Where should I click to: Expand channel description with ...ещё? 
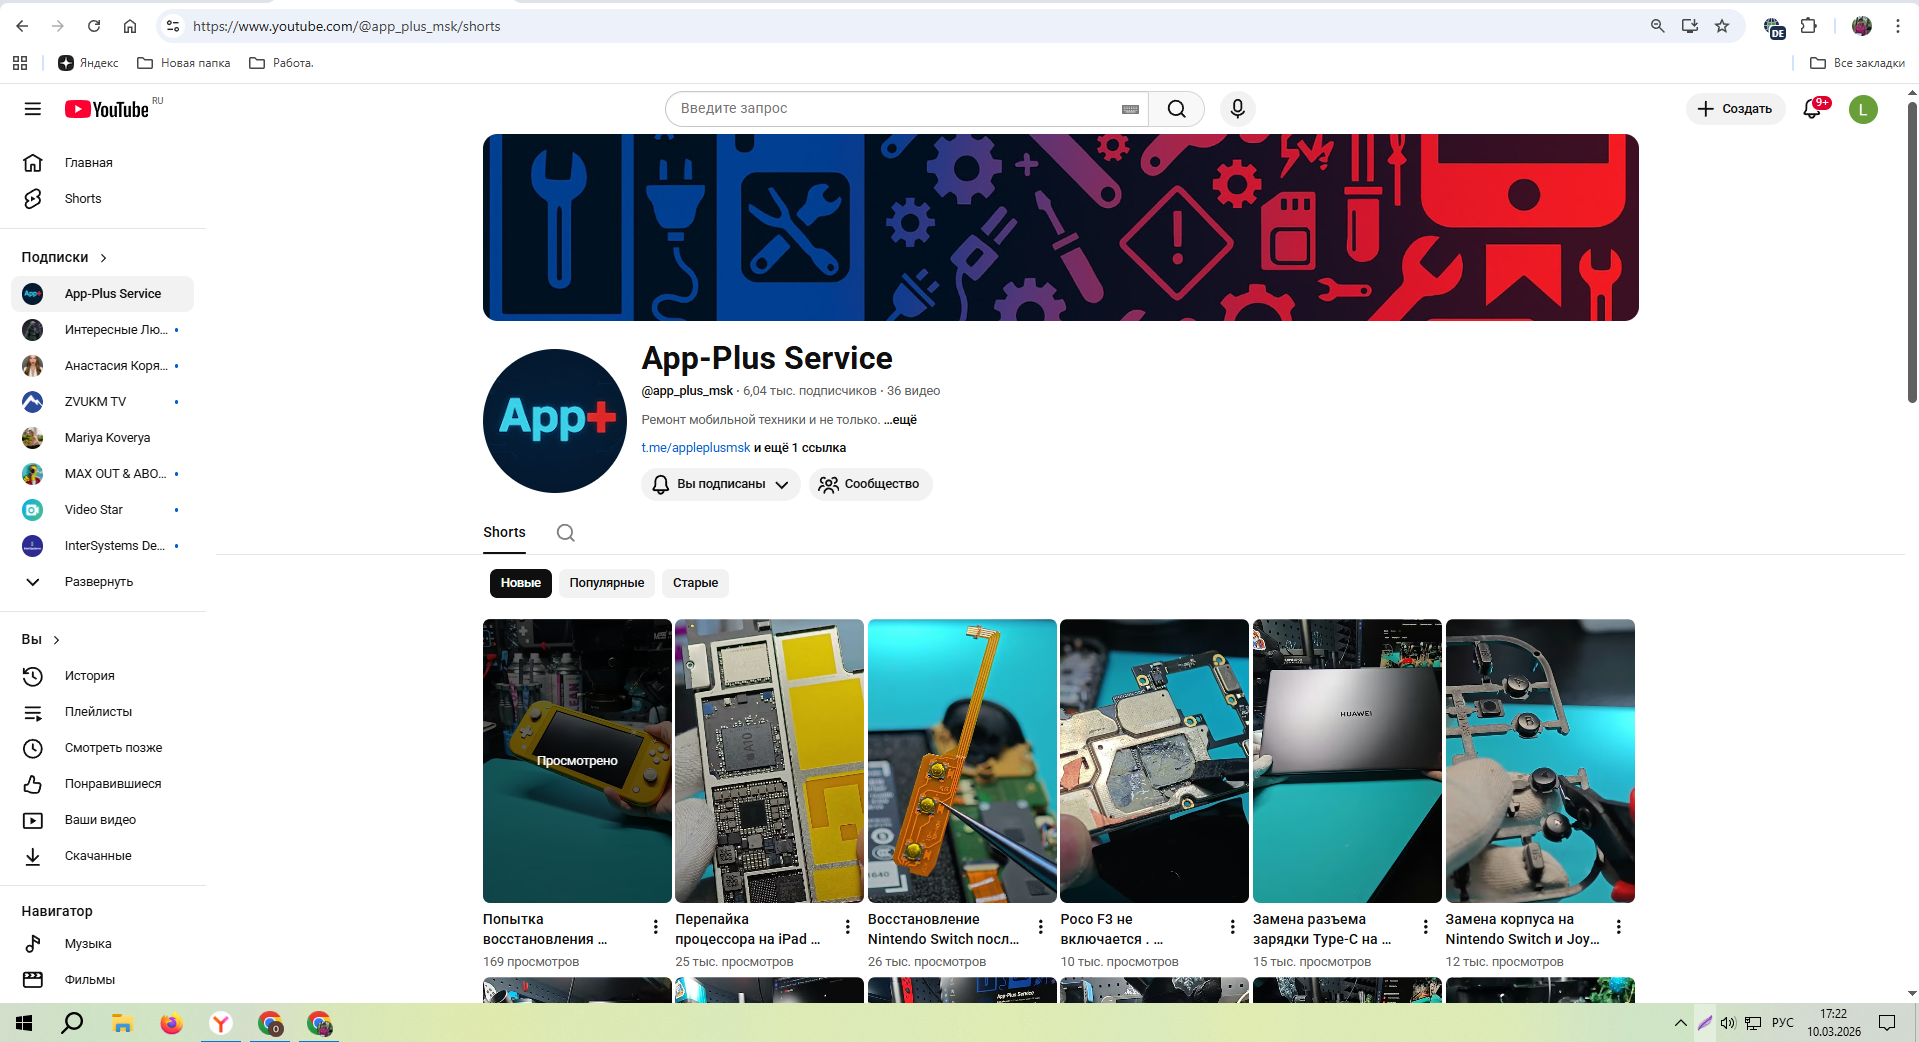(x=900, y=420)
